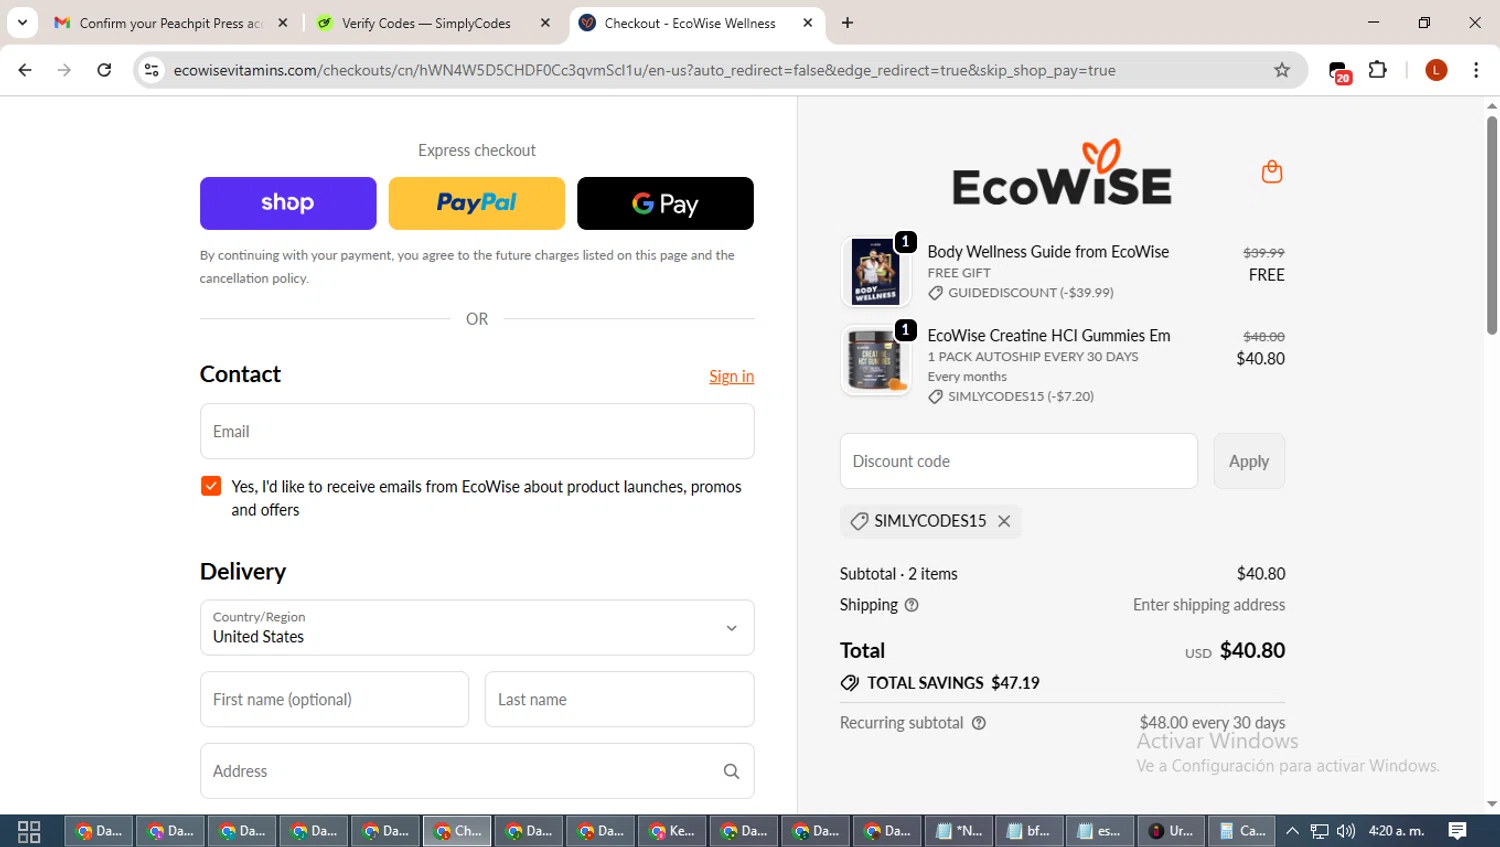Open Chrome three-dot menu
This screenshot has height=847, width=1500.
pyautogui.click(x=1476, y=70)
